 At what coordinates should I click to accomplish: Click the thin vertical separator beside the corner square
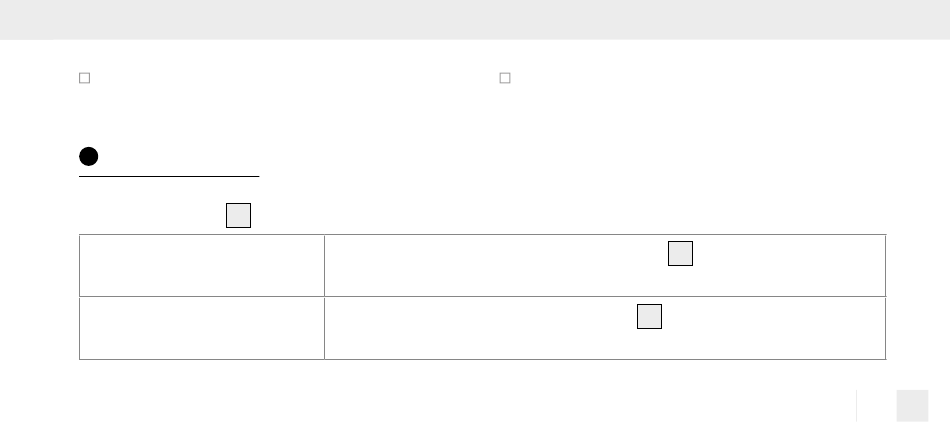coord(856,405)
